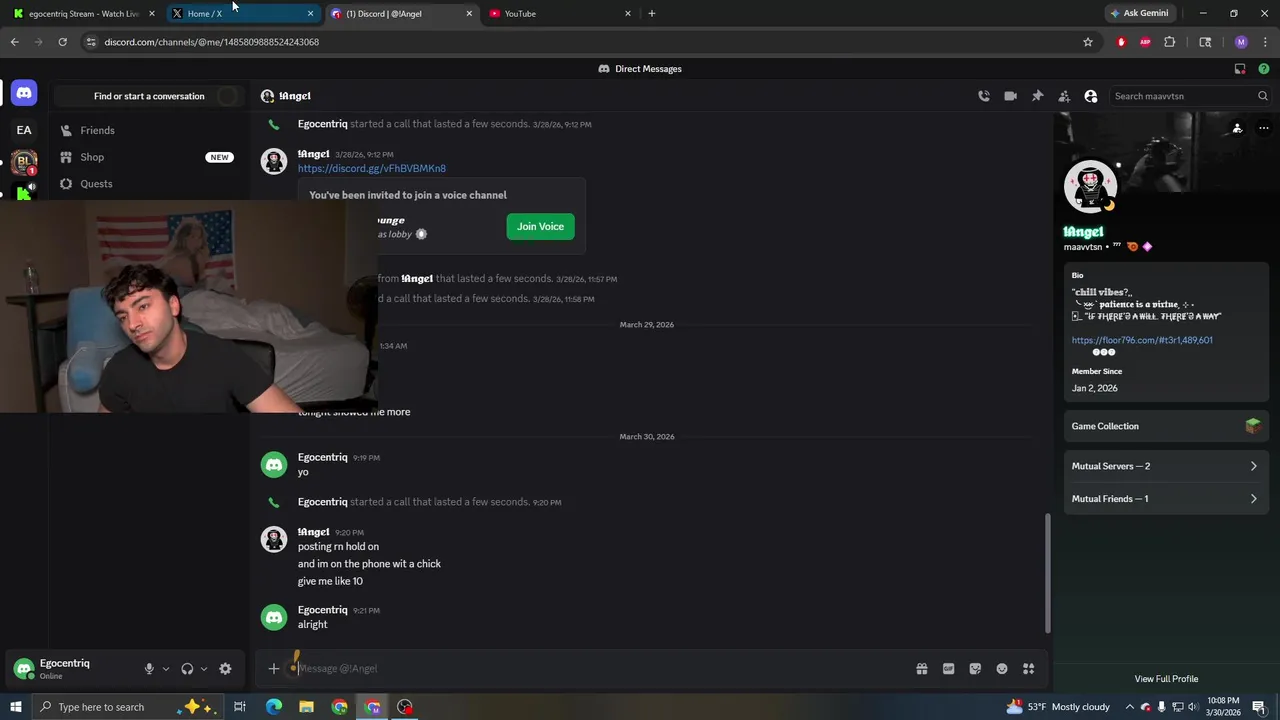Open the Chrome extensions puzzle icon
1280x720 pixels.
pyautogui.click(x=1169, y=42)
